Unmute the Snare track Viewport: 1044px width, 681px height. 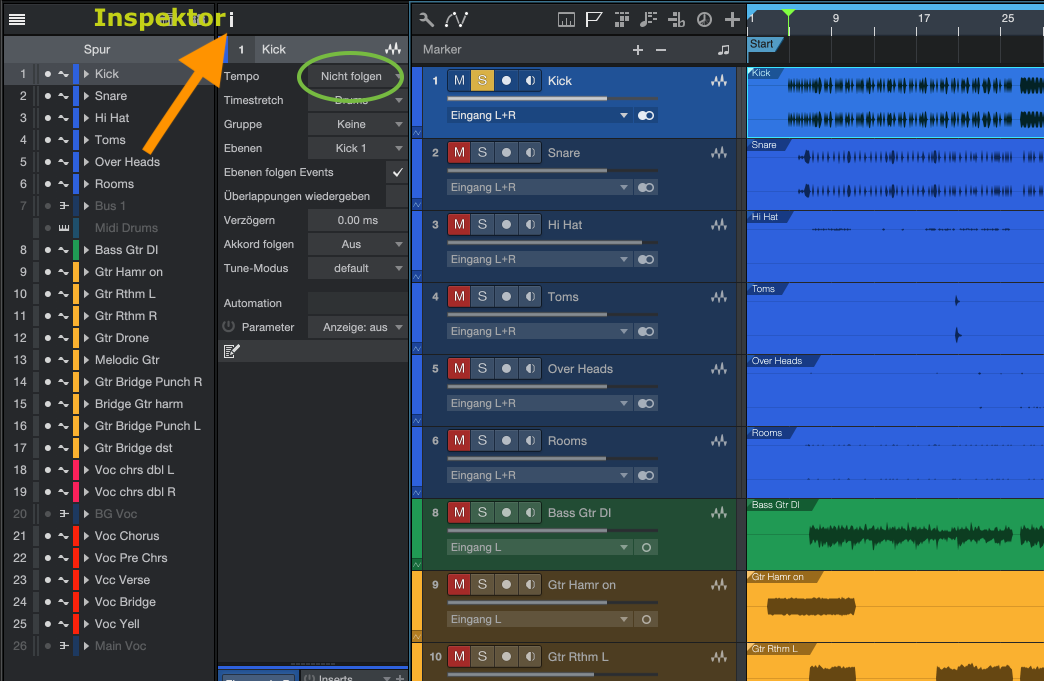pyautogui.click(x=459, y=153)
